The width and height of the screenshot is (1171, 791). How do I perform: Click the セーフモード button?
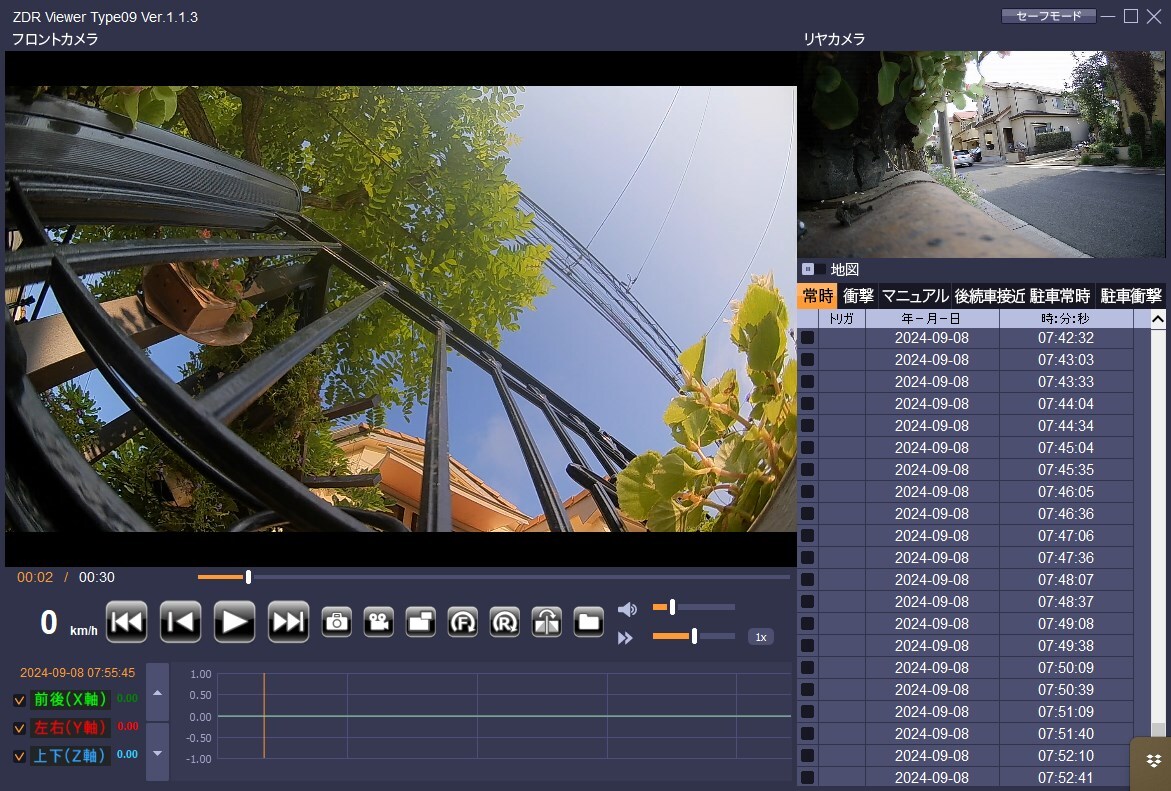click(x=1047, y=16)
